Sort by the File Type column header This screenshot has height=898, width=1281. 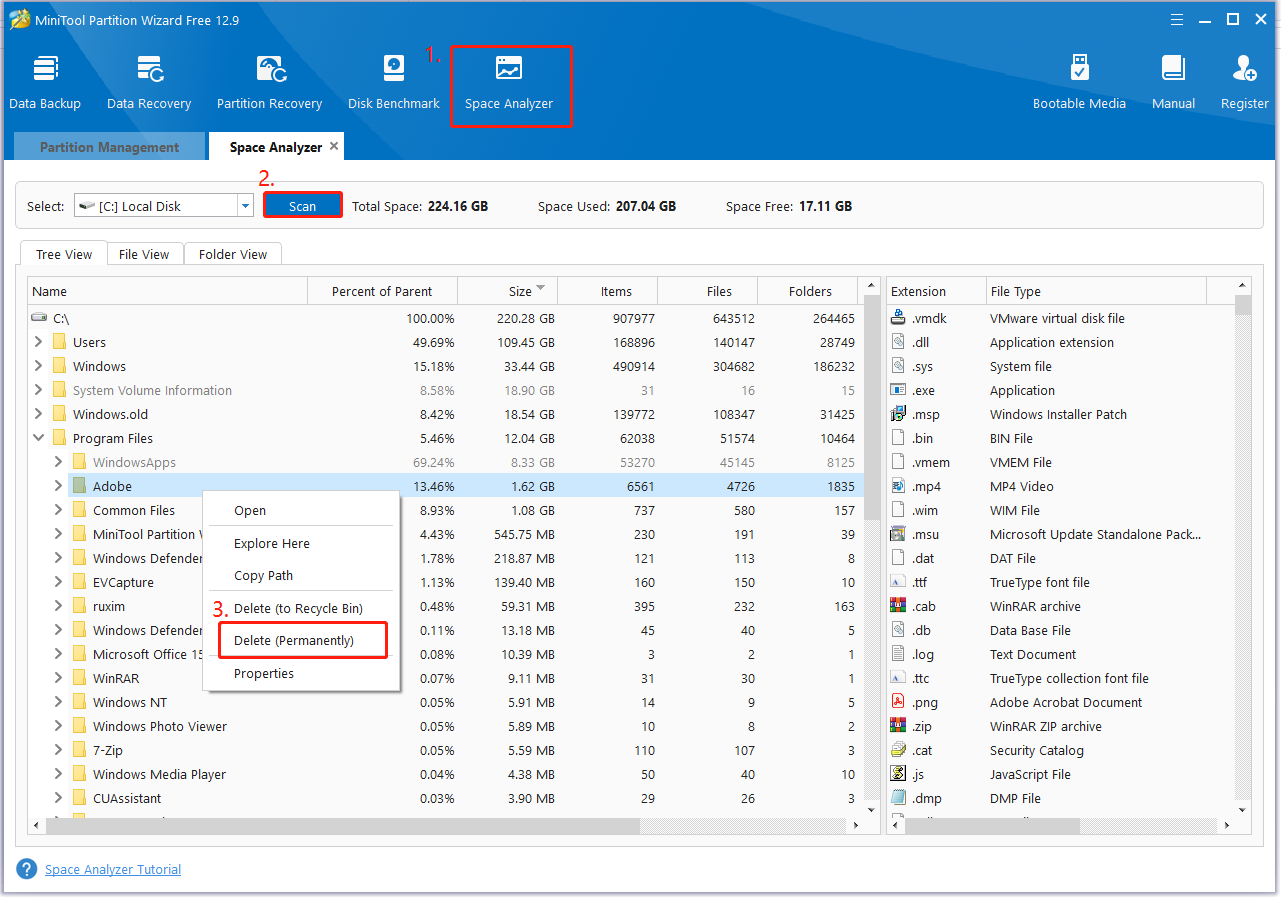1096,291
